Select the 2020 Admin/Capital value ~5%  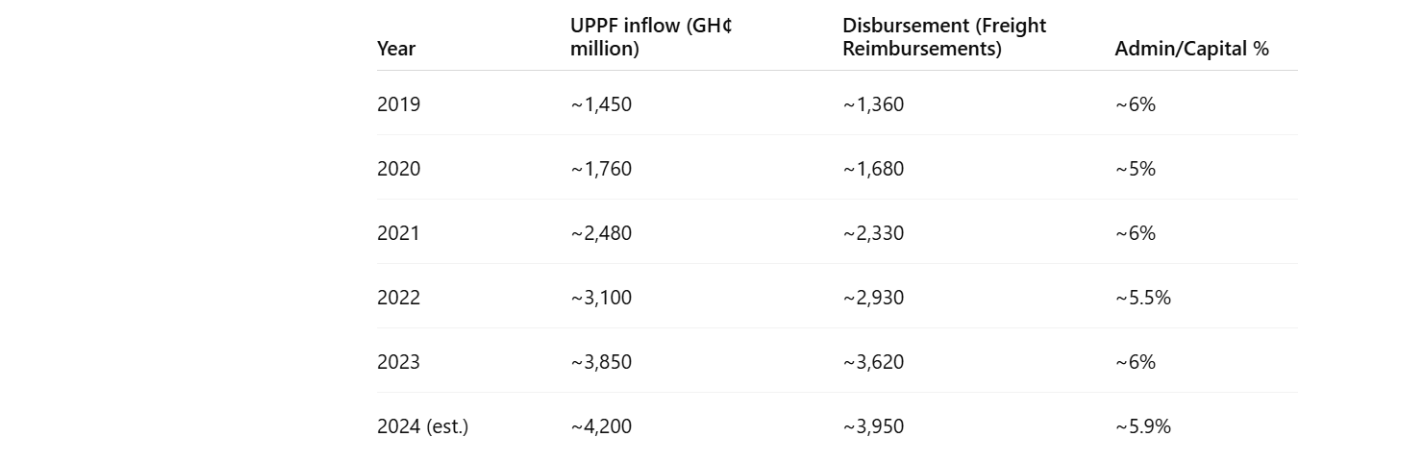click(1135, 168)
